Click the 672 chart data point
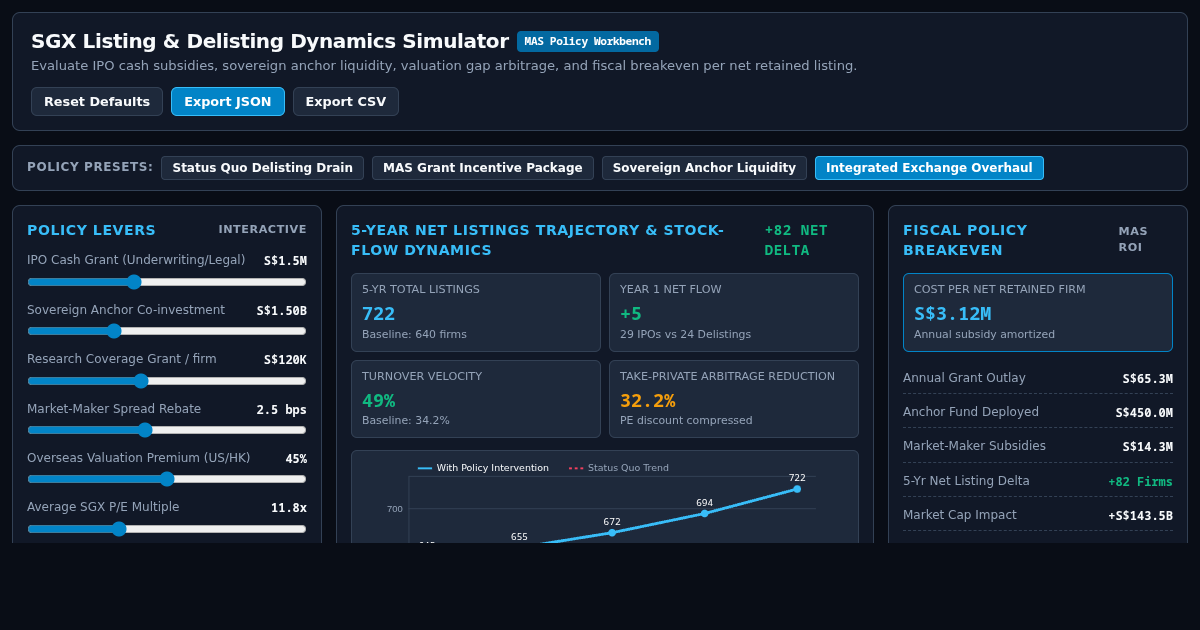This screenshot has height=630, width=1200. 612,532
